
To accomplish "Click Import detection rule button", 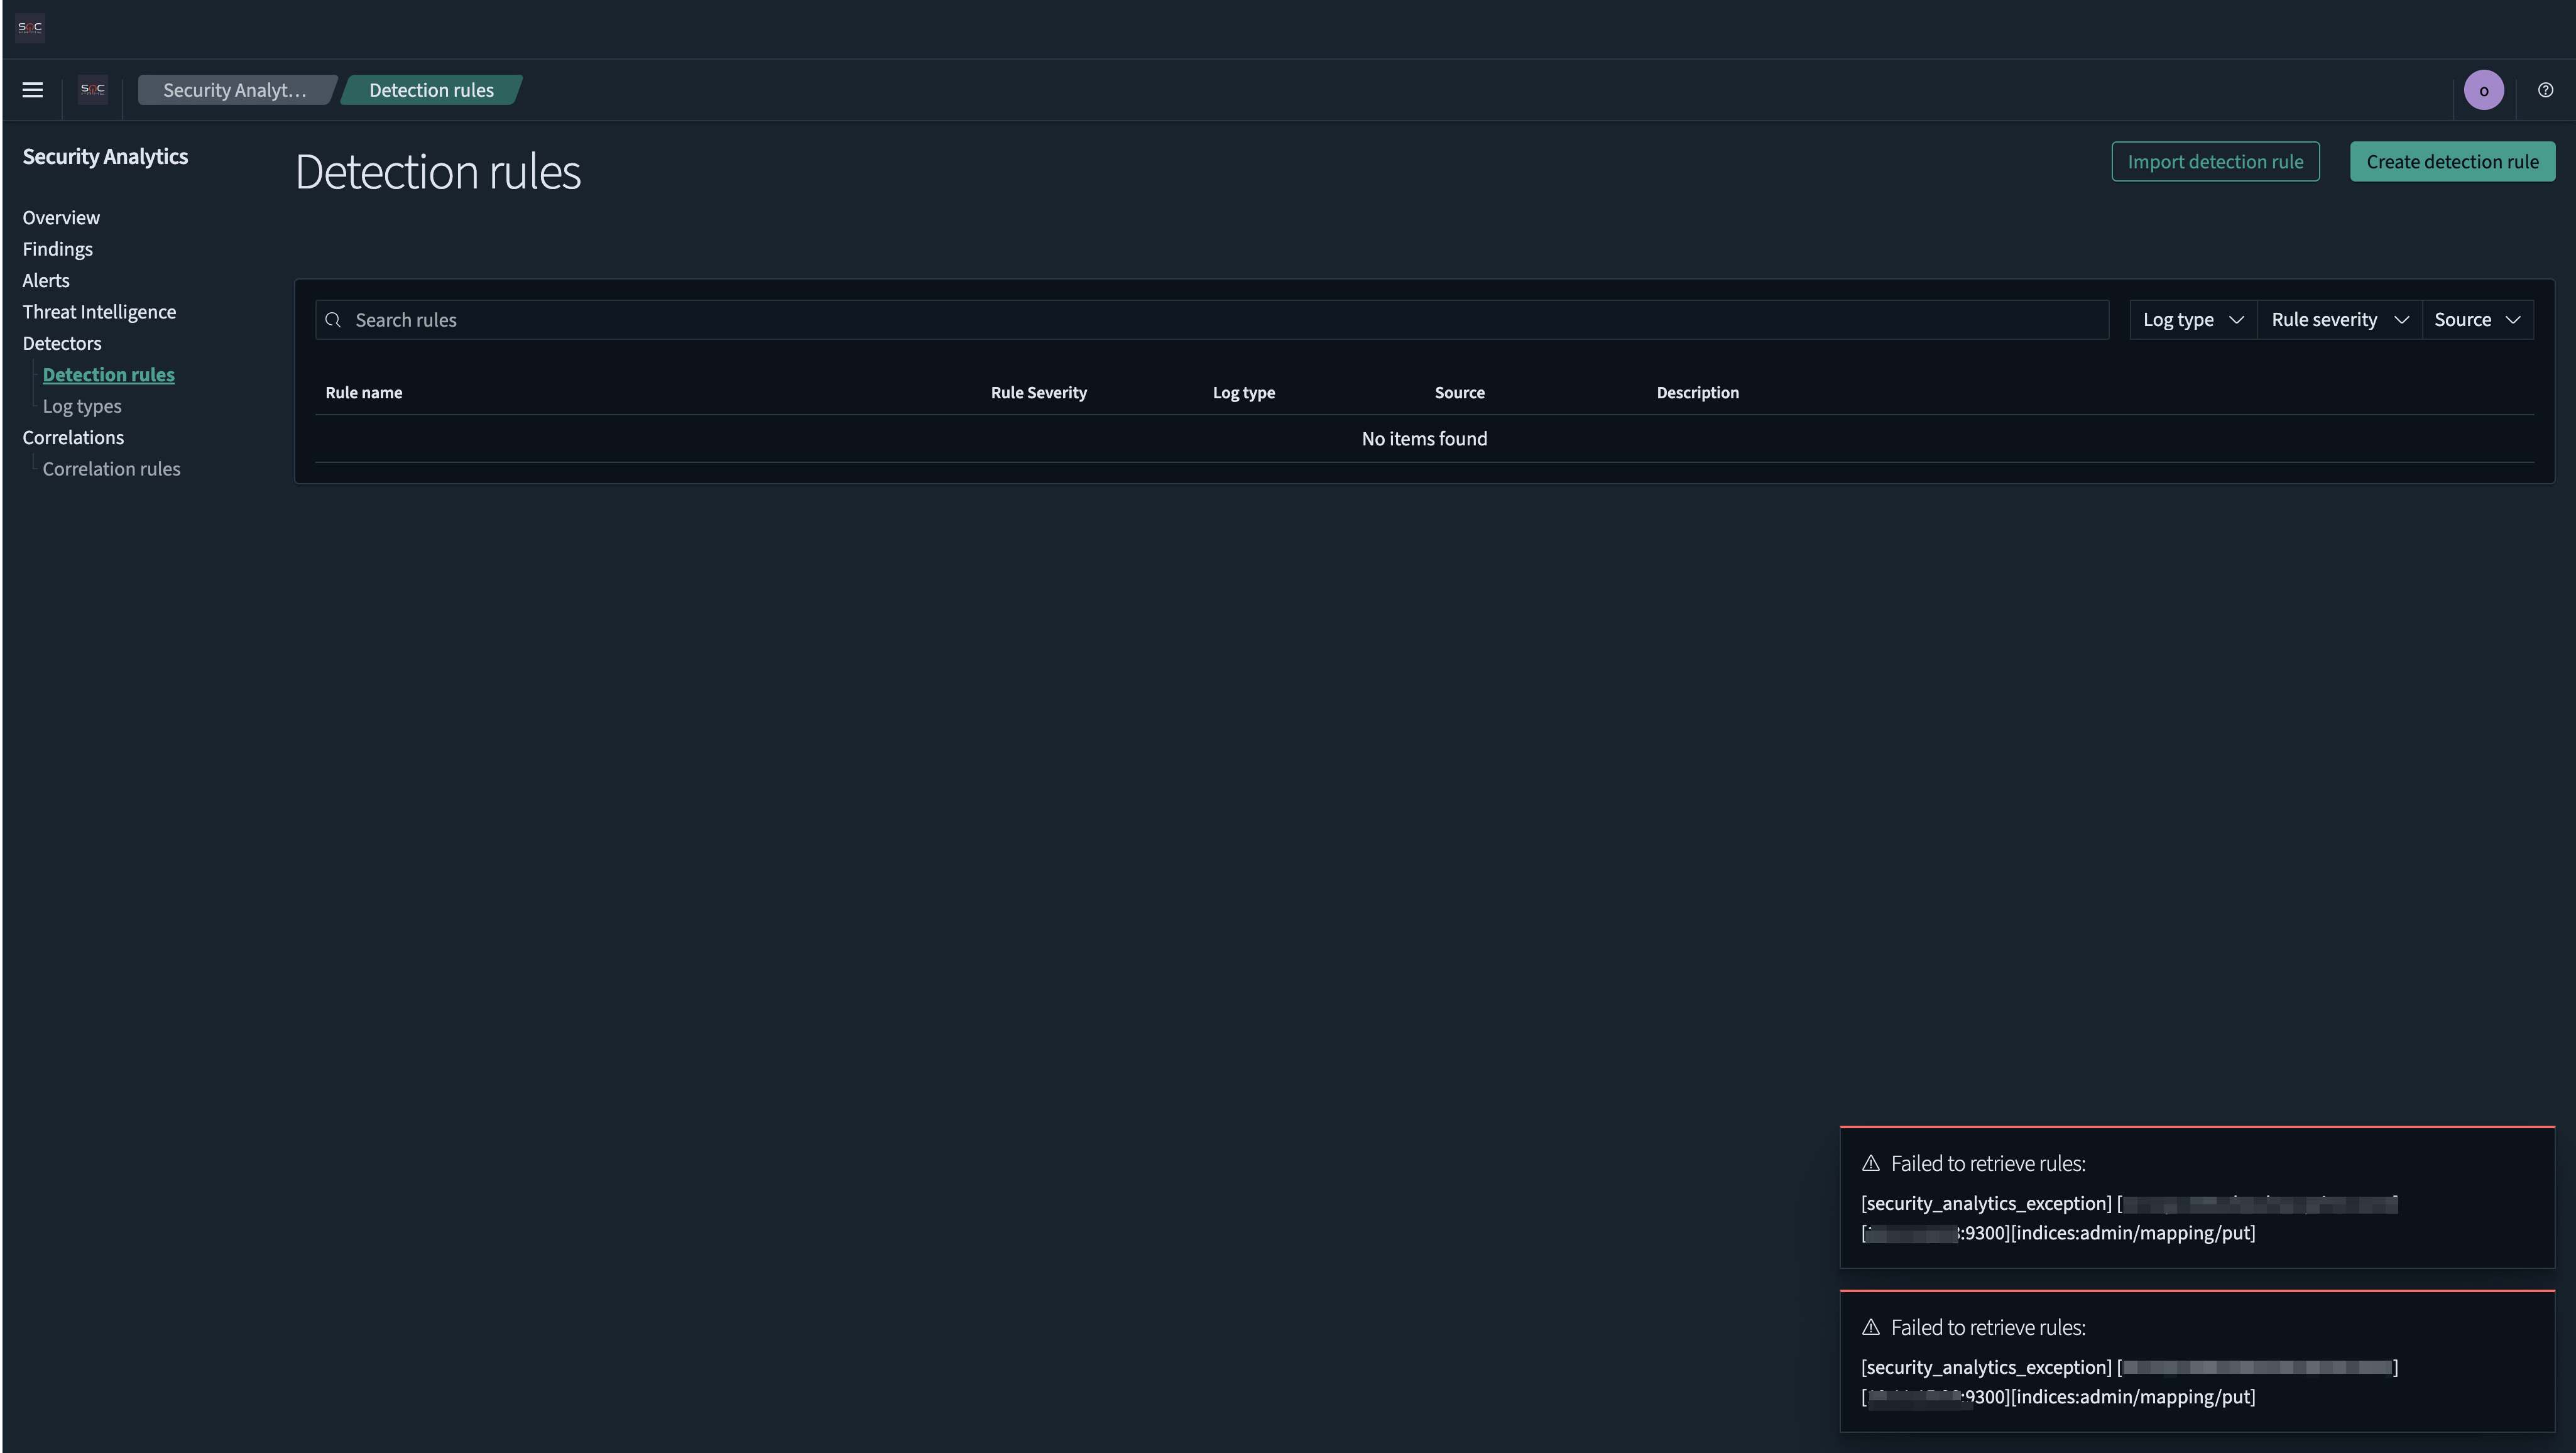I will click(2215, 162).
